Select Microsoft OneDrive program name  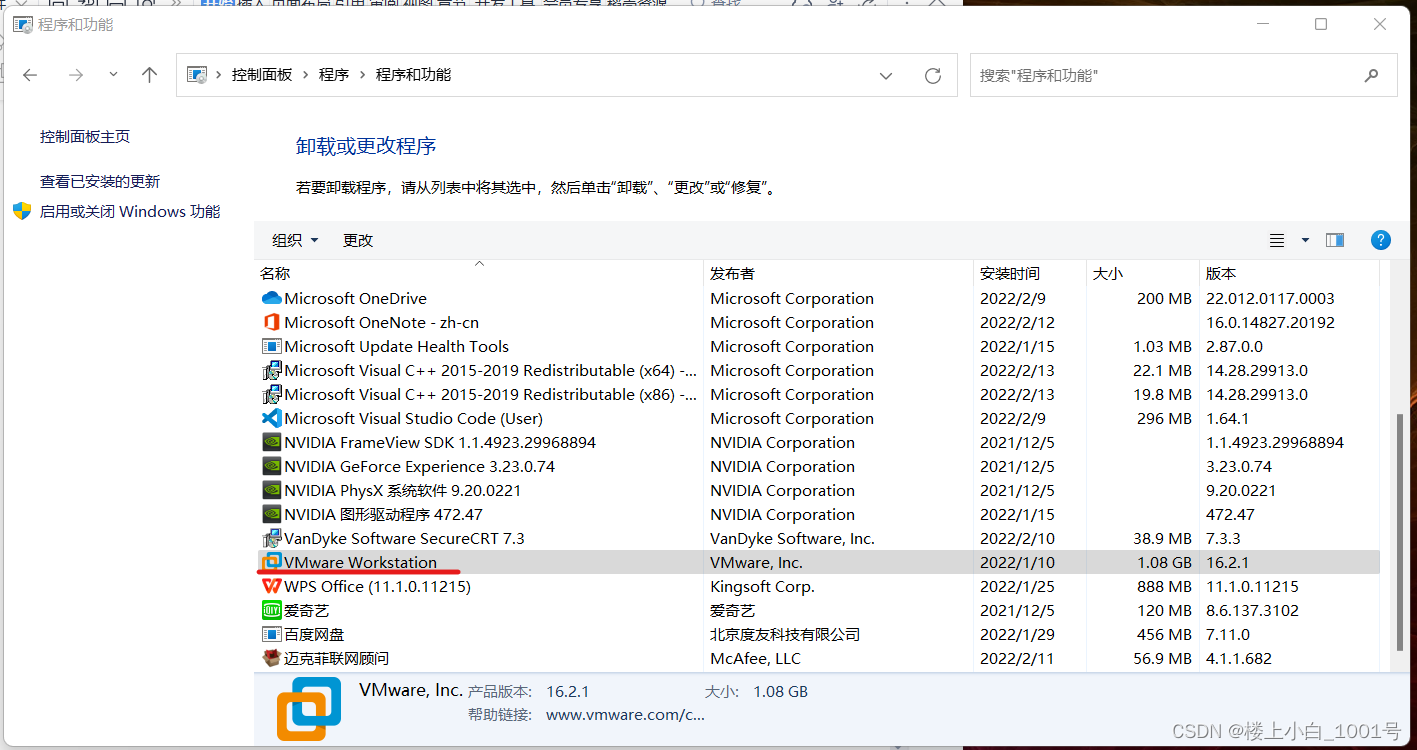tap(355, 298)
